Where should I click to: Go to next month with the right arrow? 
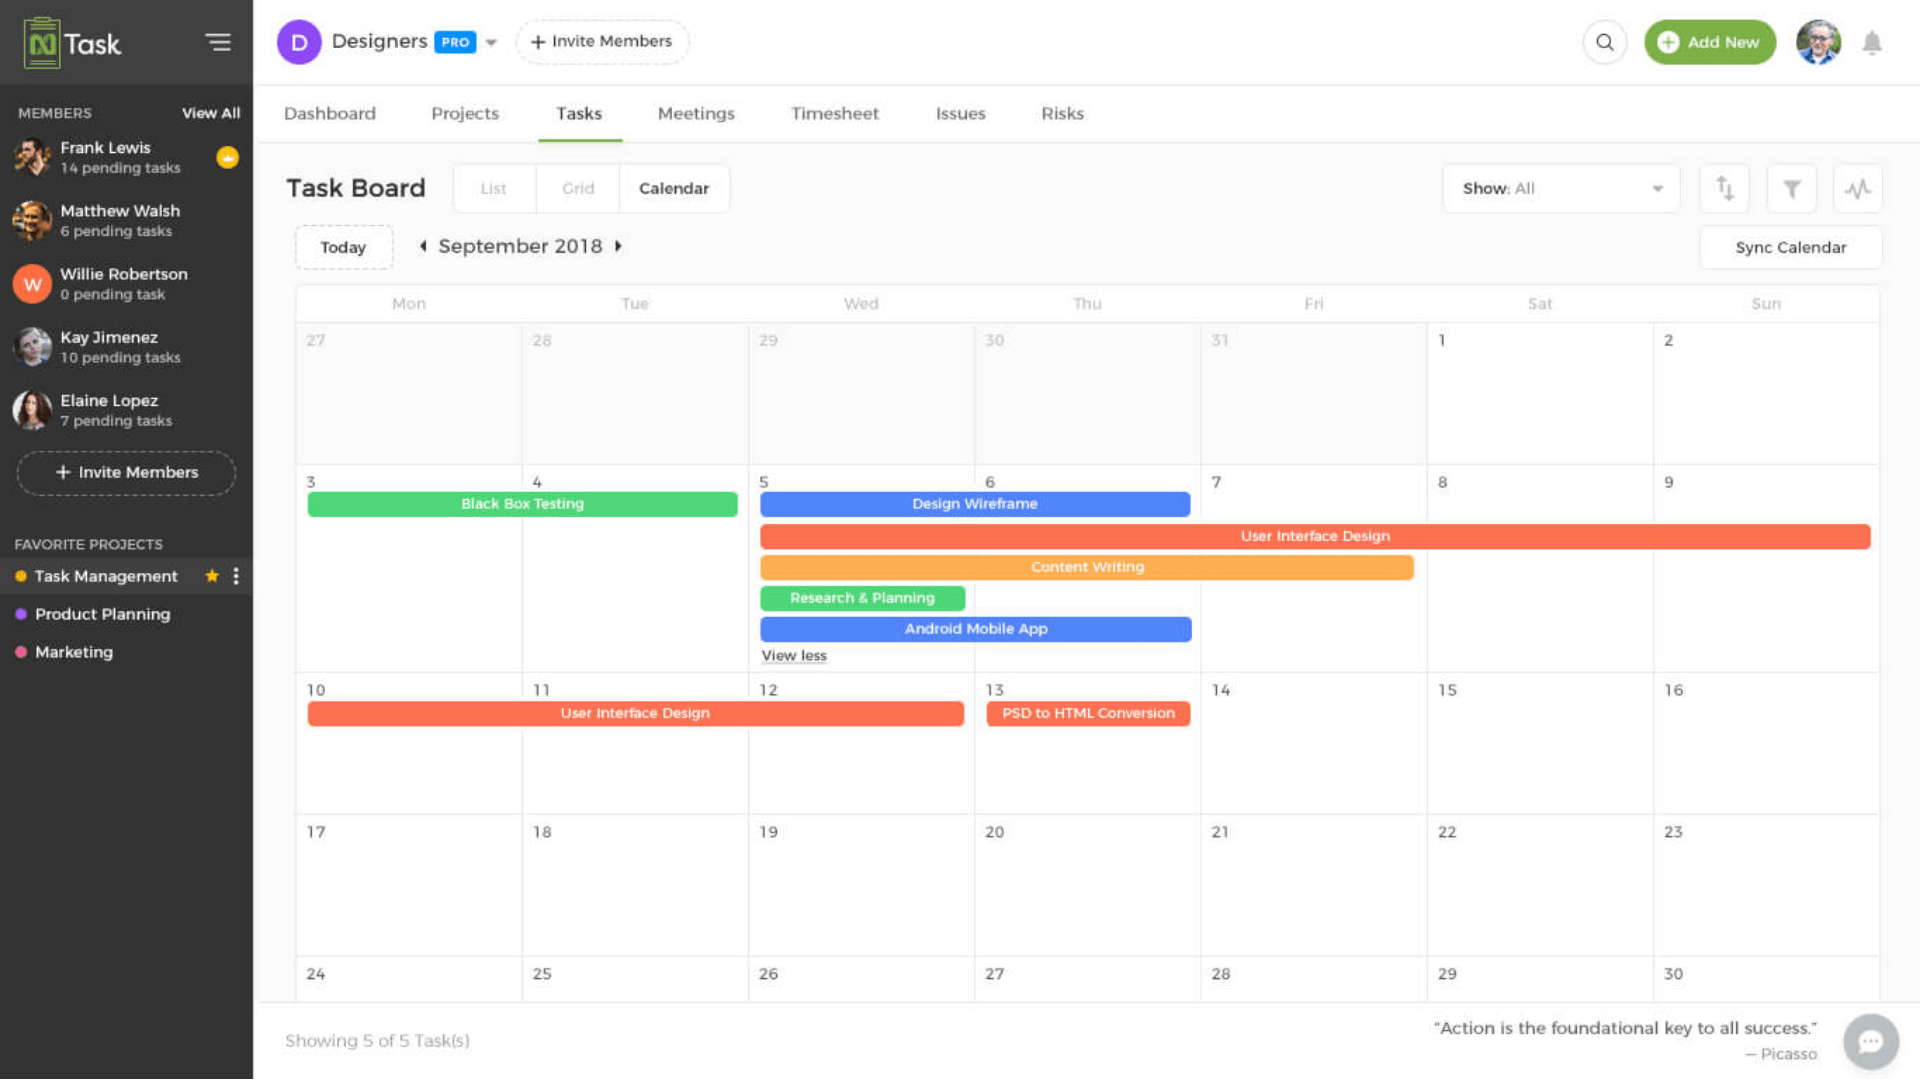tap(619, 246)
